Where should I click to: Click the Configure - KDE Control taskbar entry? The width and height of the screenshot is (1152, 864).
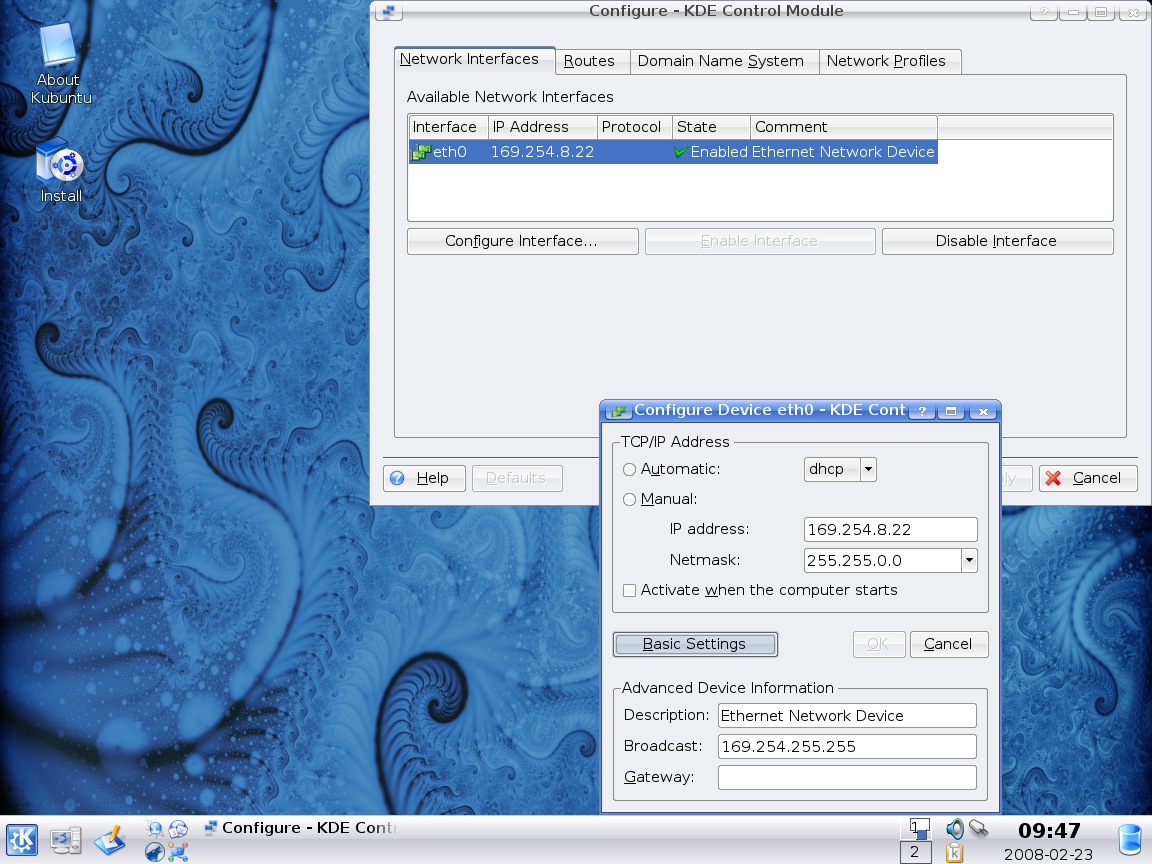[x=300, y=828]
